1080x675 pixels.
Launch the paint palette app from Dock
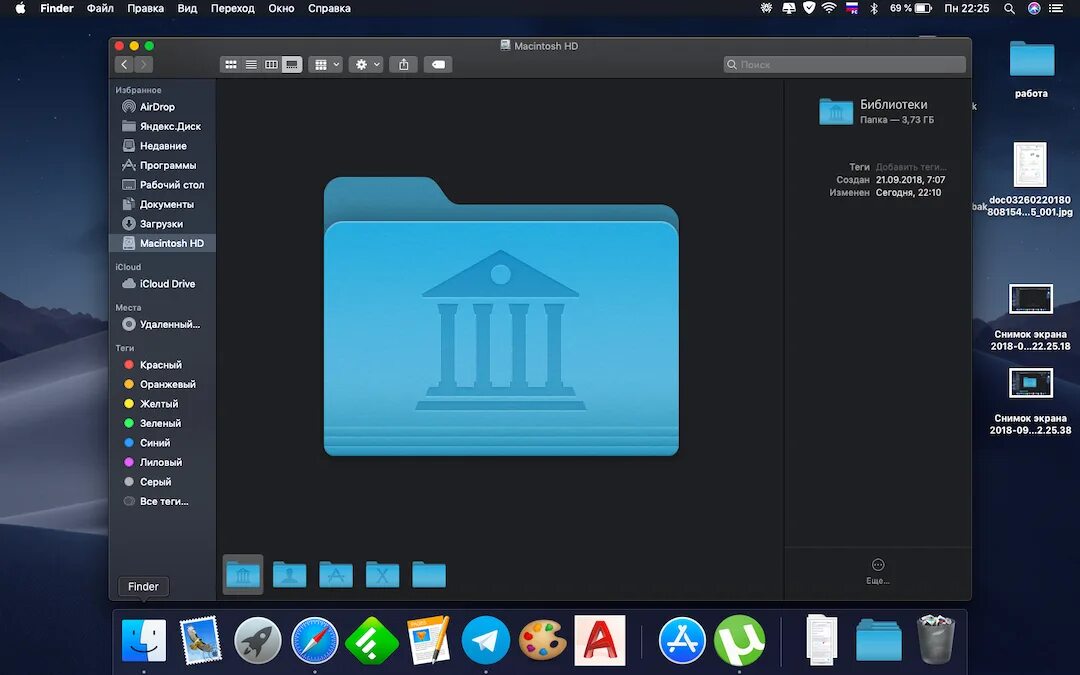pyautogui.click(x=543, y=641)
